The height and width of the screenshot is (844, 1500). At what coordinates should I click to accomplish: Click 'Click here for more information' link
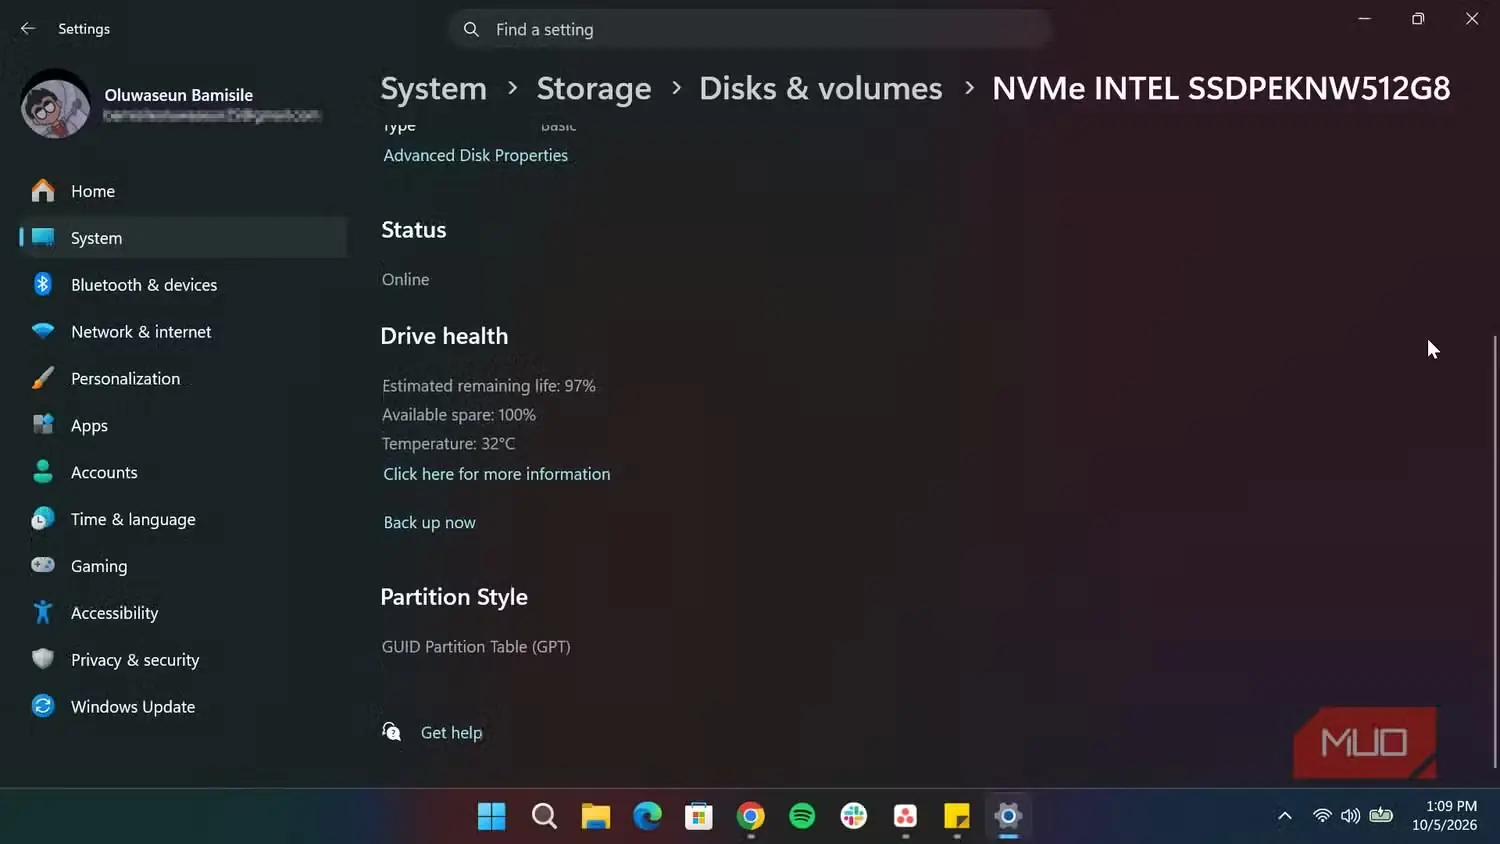tap(497, 474)
